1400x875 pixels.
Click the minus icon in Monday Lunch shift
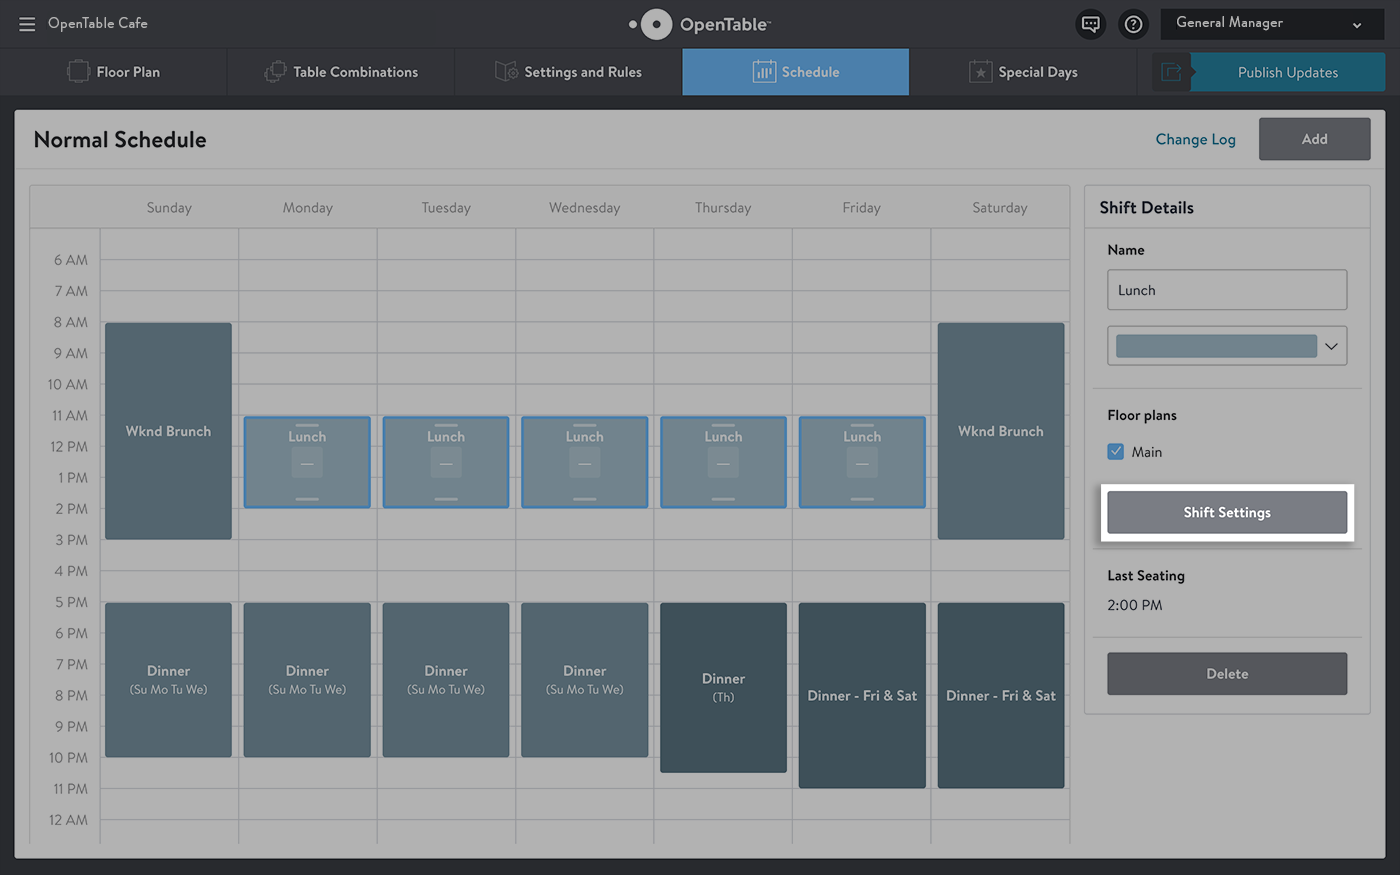(307, 463)
